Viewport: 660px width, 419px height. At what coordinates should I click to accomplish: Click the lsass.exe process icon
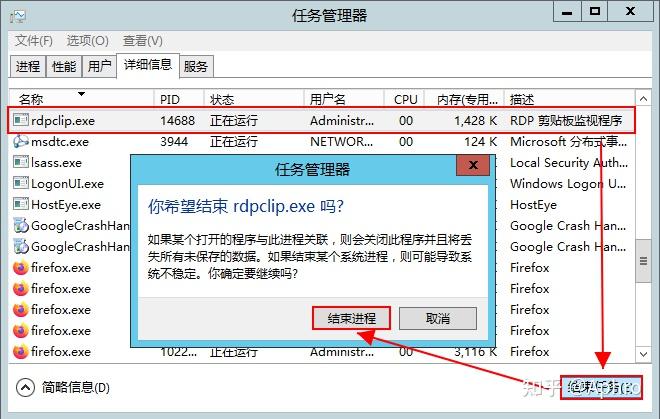tap(21, 162)
